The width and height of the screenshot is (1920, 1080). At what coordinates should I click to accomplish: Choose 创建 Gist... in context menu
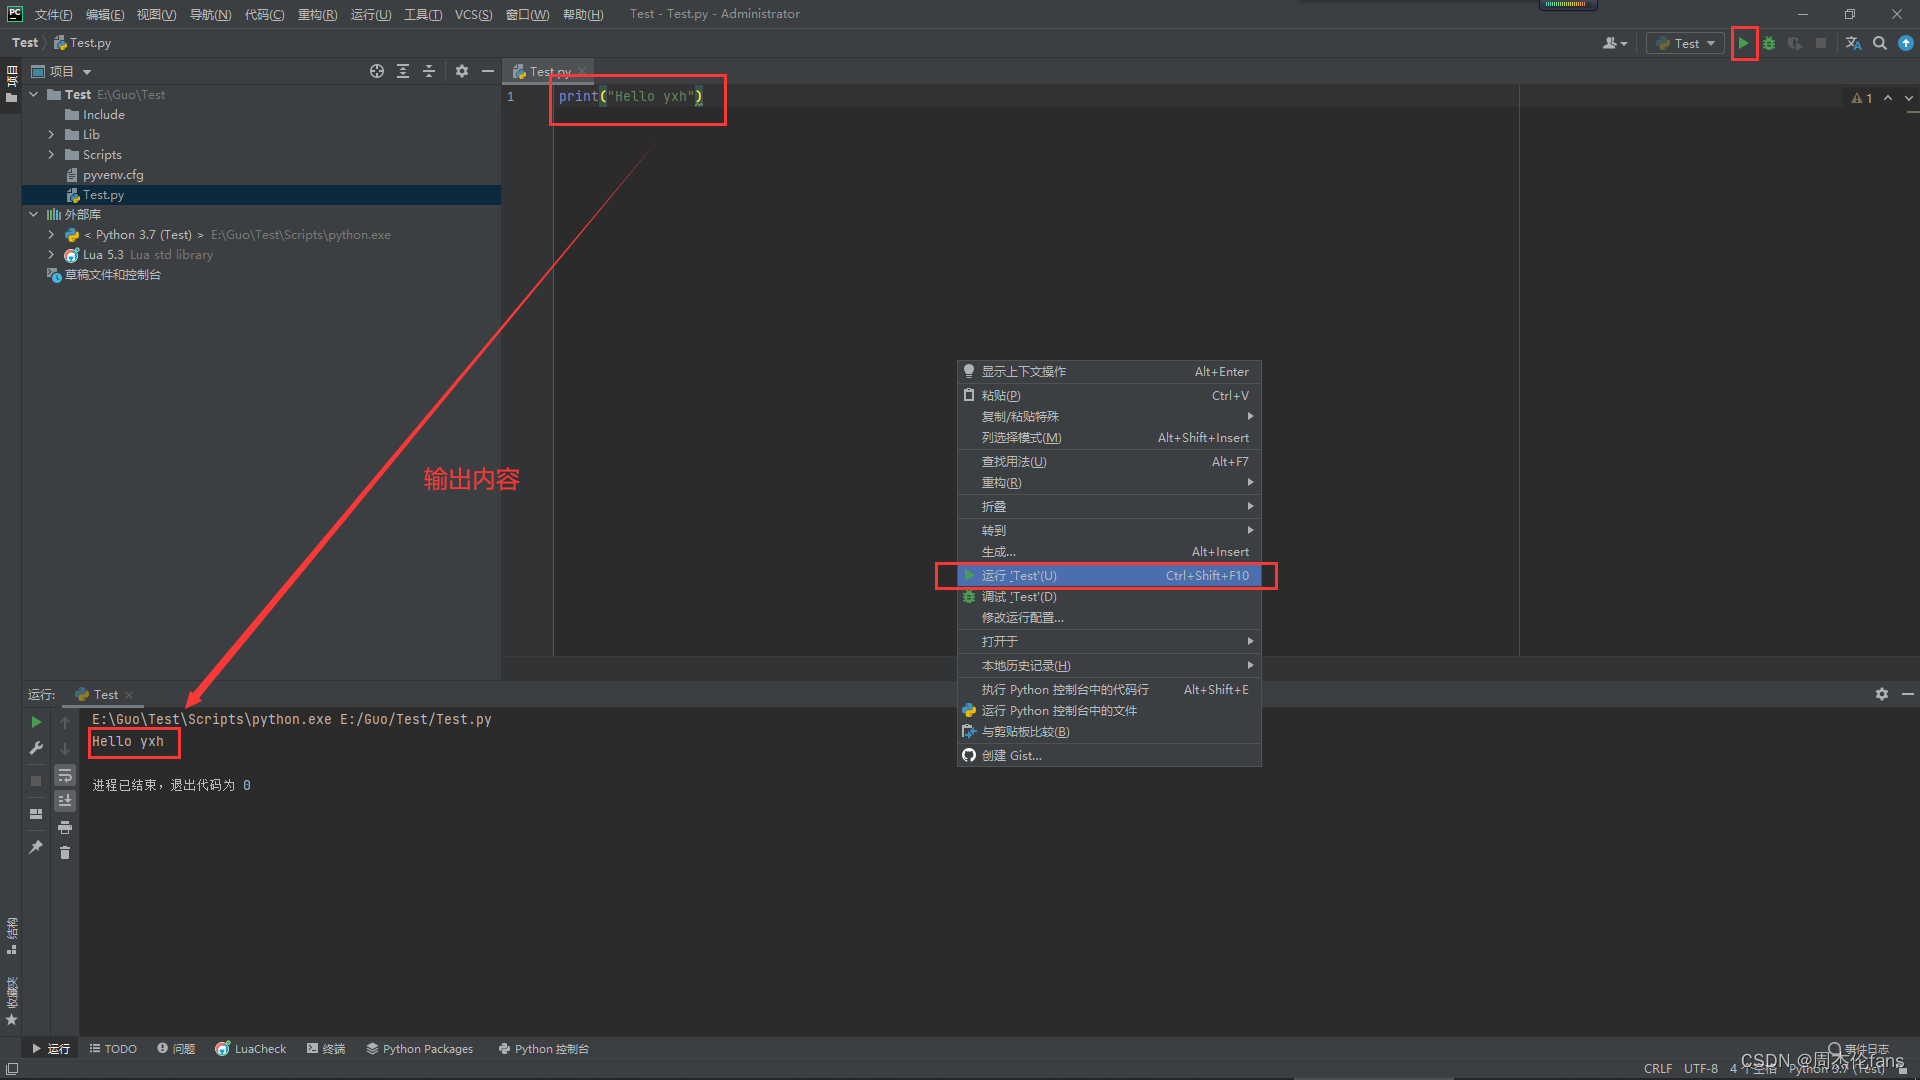(x=1109, y=755)
